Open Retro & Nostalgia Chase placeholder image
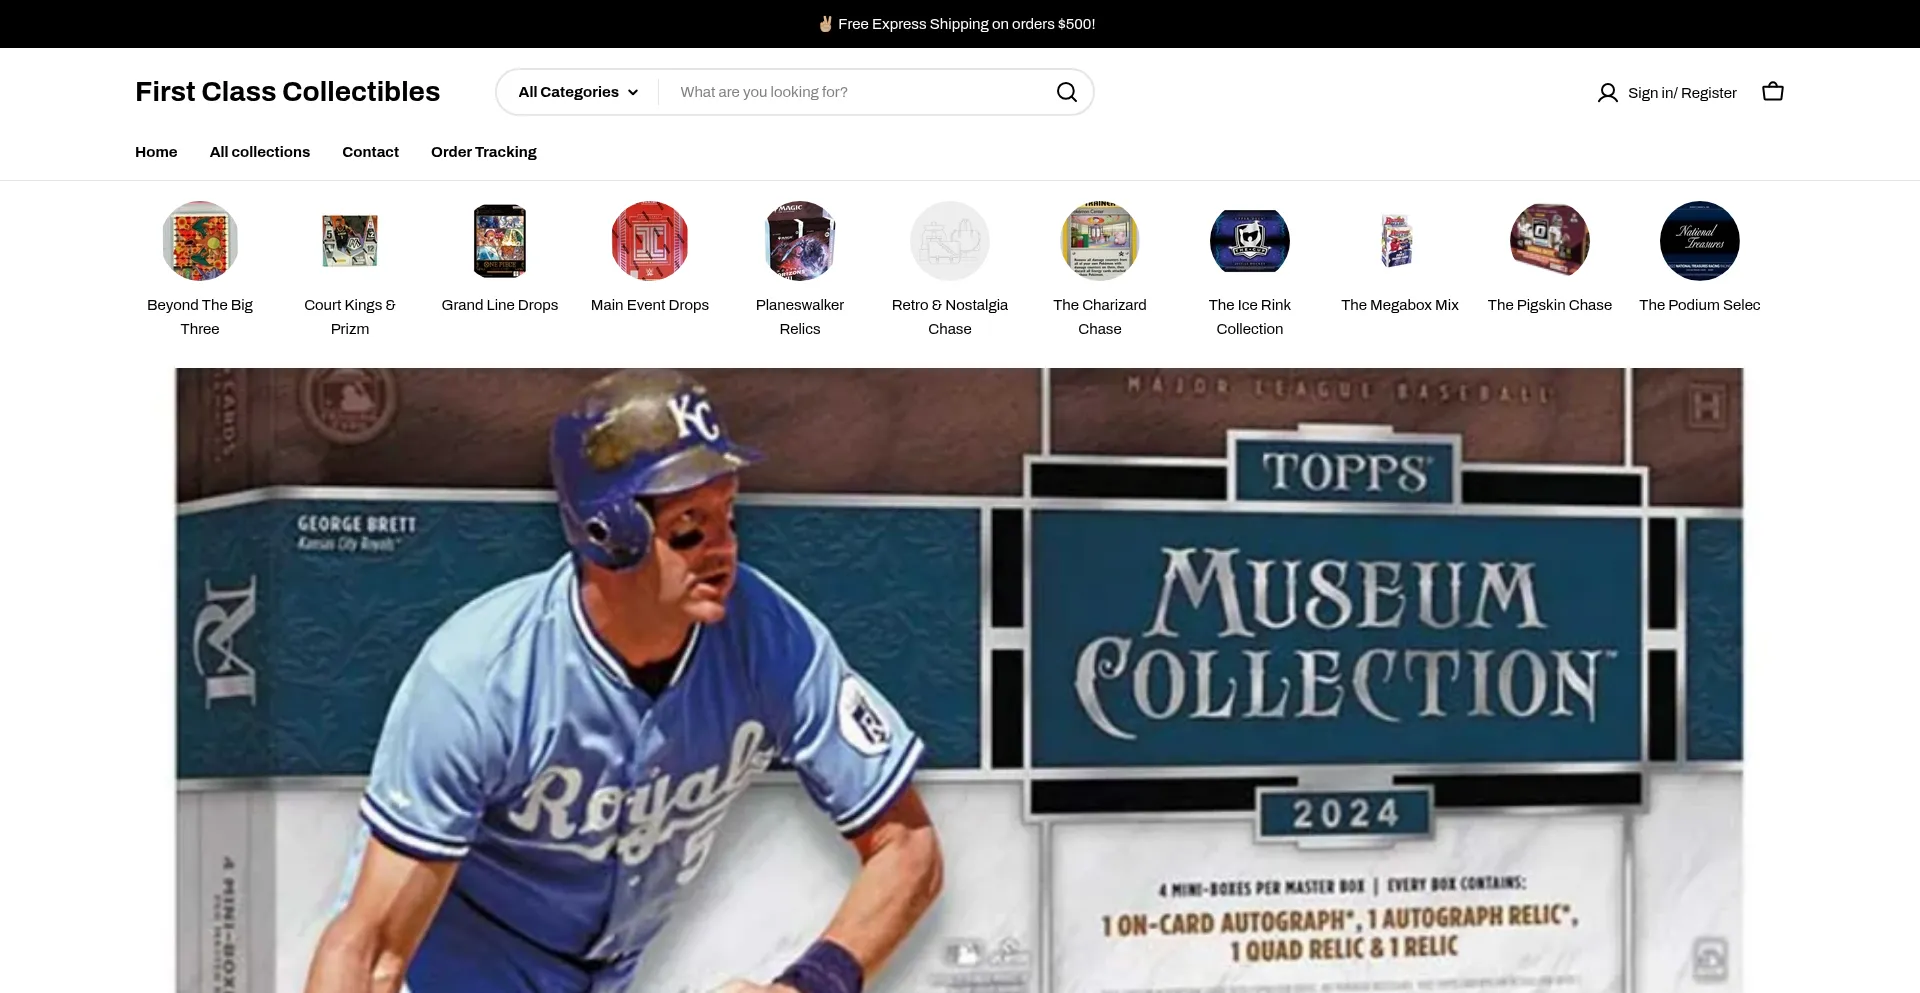 click(950, 241)
